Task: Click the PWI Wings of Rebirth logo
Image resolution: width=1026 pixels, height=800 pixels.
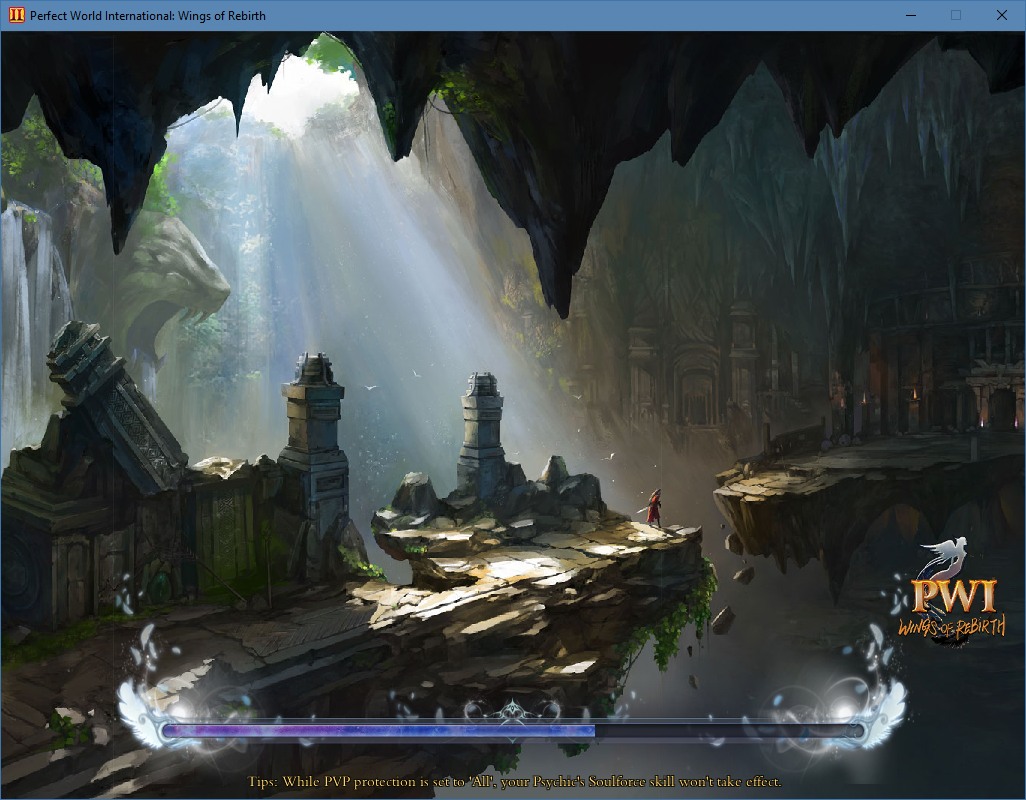Action: (x=949, y=593)
